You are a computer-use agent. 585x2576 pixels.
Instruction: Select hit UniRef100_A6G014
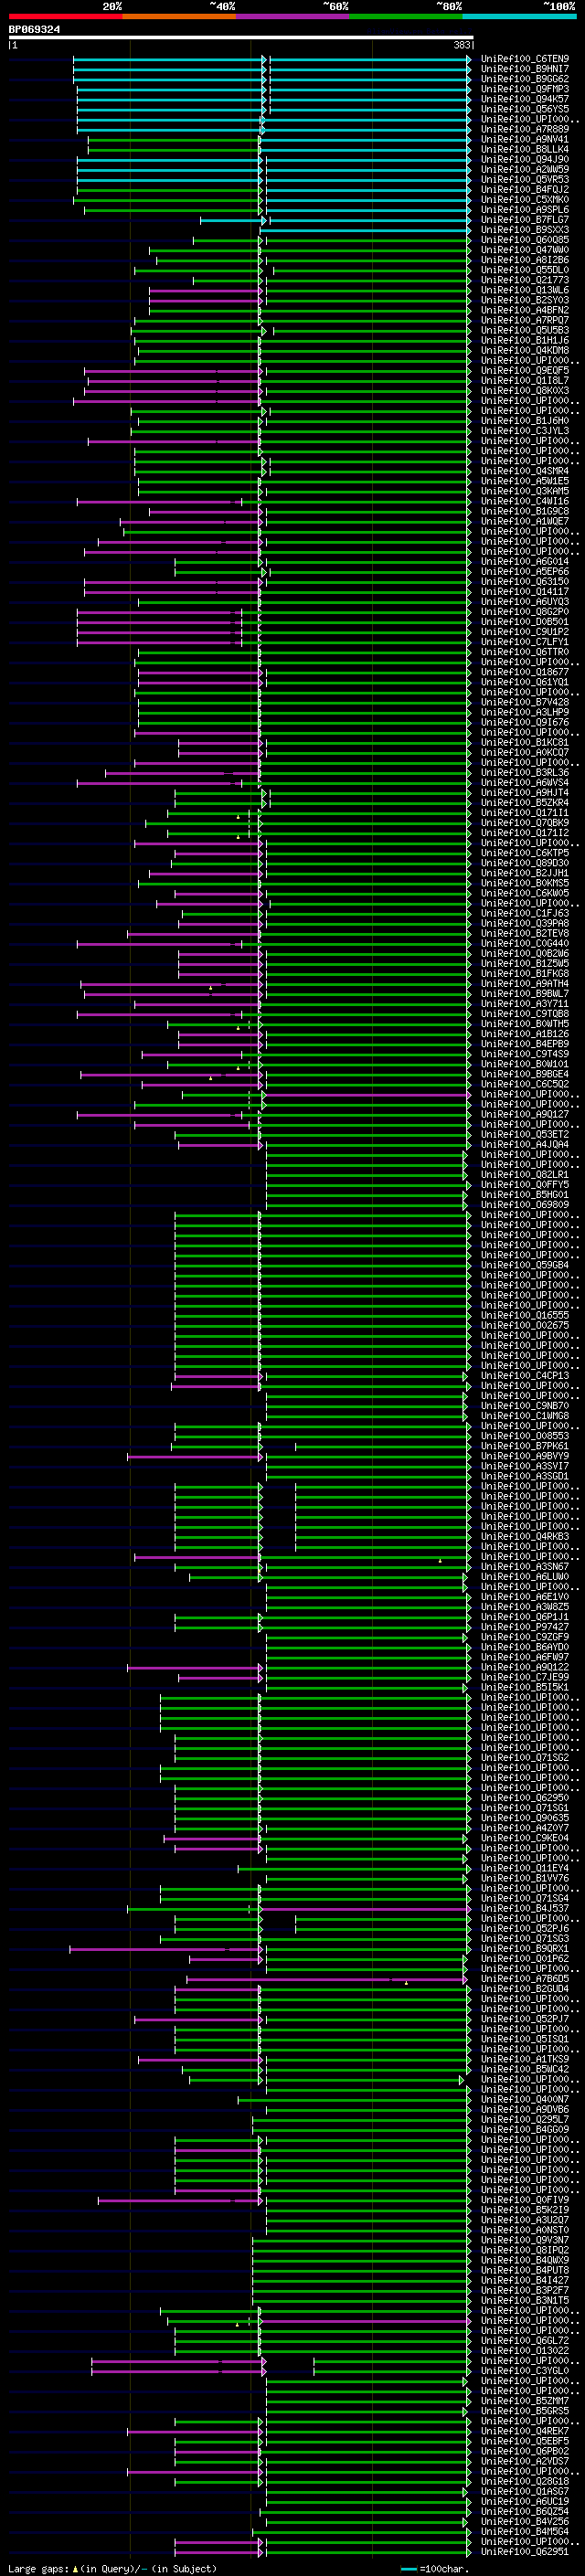[x=524, y=561]
